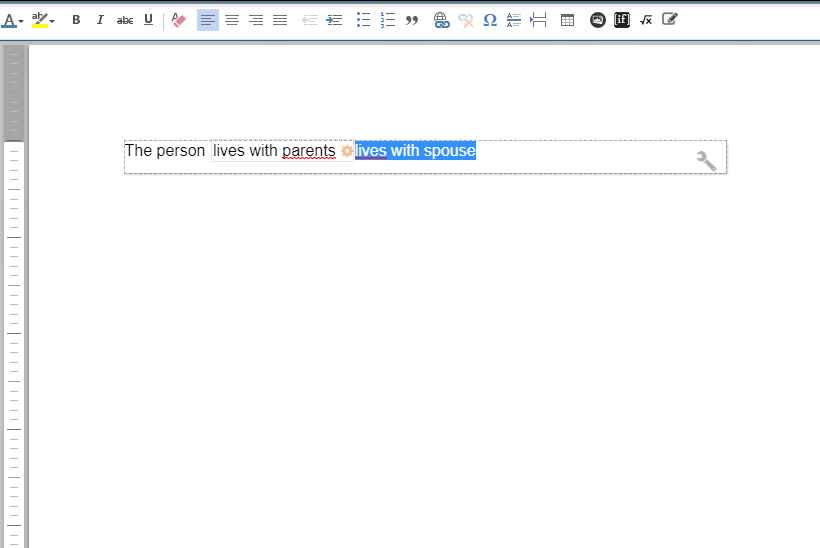Click the eraser clear formatting icon
Image resolution: width=820 pixels, height=548 pixels.
pyautogui.click(x=179, y=20)
